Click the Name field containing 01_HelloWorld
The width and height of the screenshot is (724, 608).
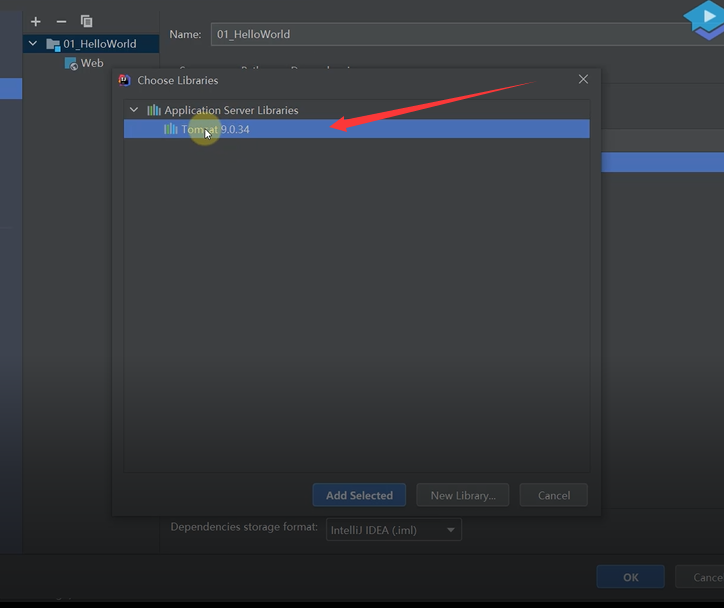click(x=467, y=34)
